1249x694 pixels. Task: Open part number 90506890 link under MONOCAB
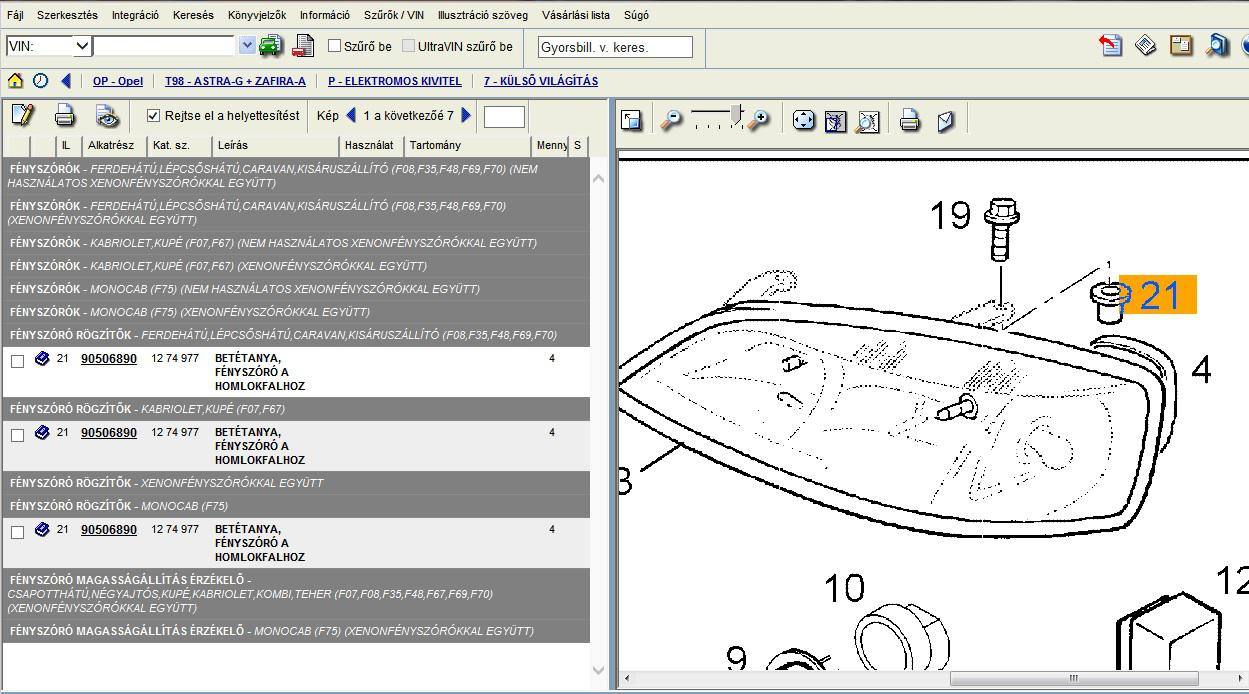[x=109, y=530]
